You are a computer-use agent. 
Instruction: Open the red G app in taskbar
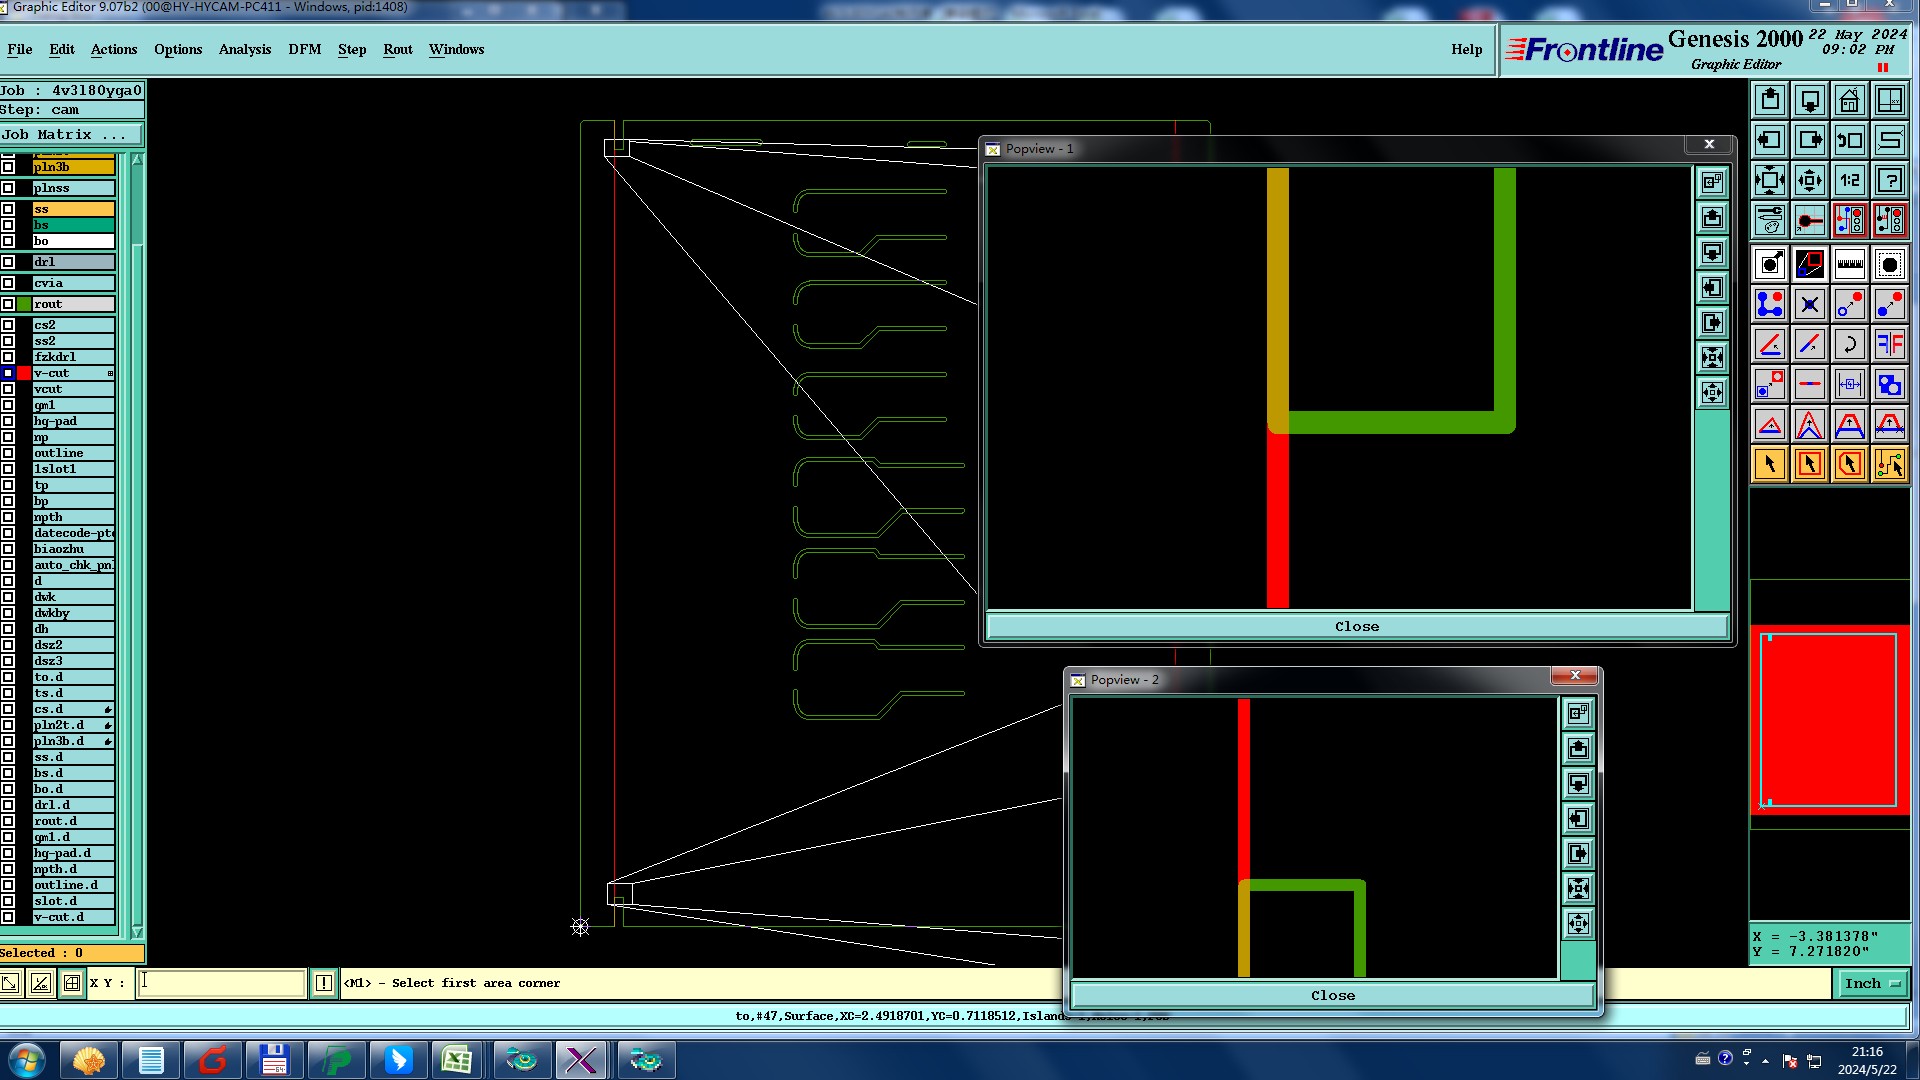pyautogui.click(x=213, y=1060)
